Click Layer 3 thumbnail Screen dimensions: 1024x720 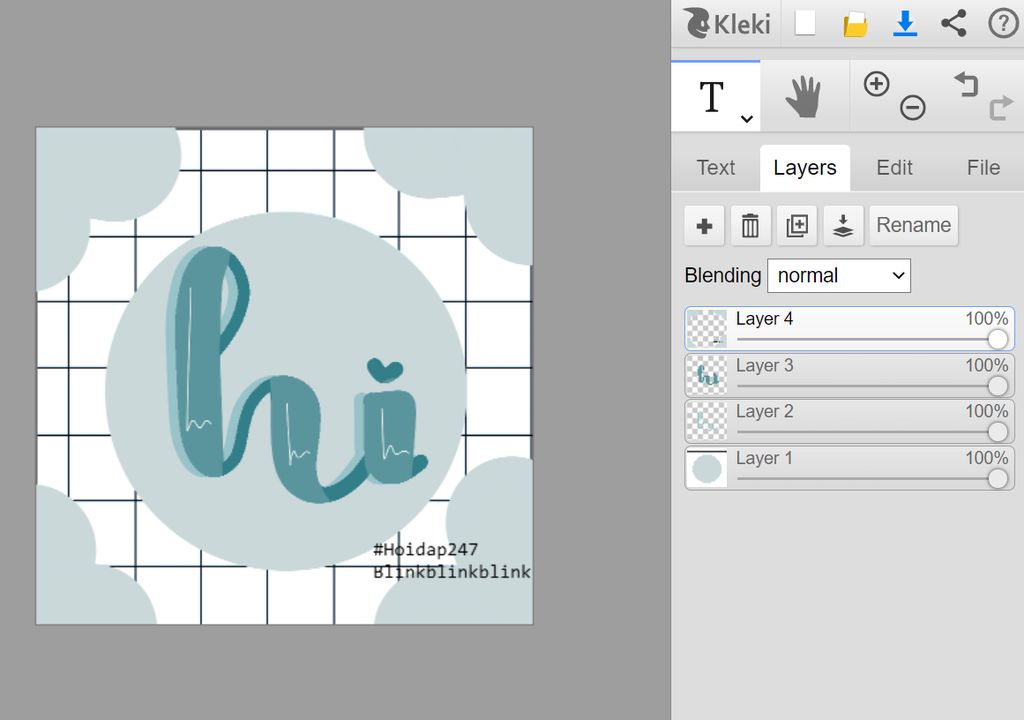[x=707, y=375]
